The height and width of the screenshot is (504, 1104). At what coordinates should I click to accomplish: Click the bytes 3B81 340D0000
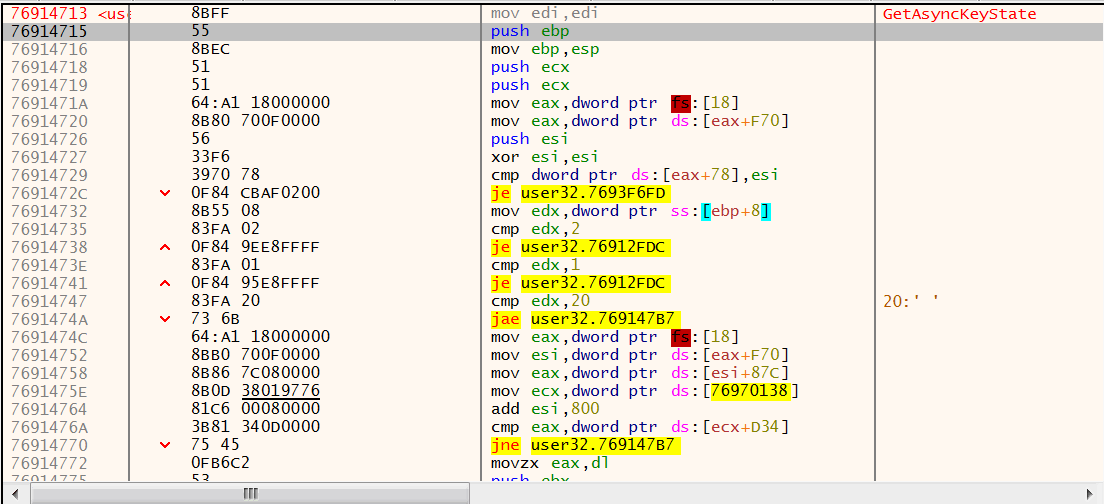pyautogui.click(x=255, y=427)
